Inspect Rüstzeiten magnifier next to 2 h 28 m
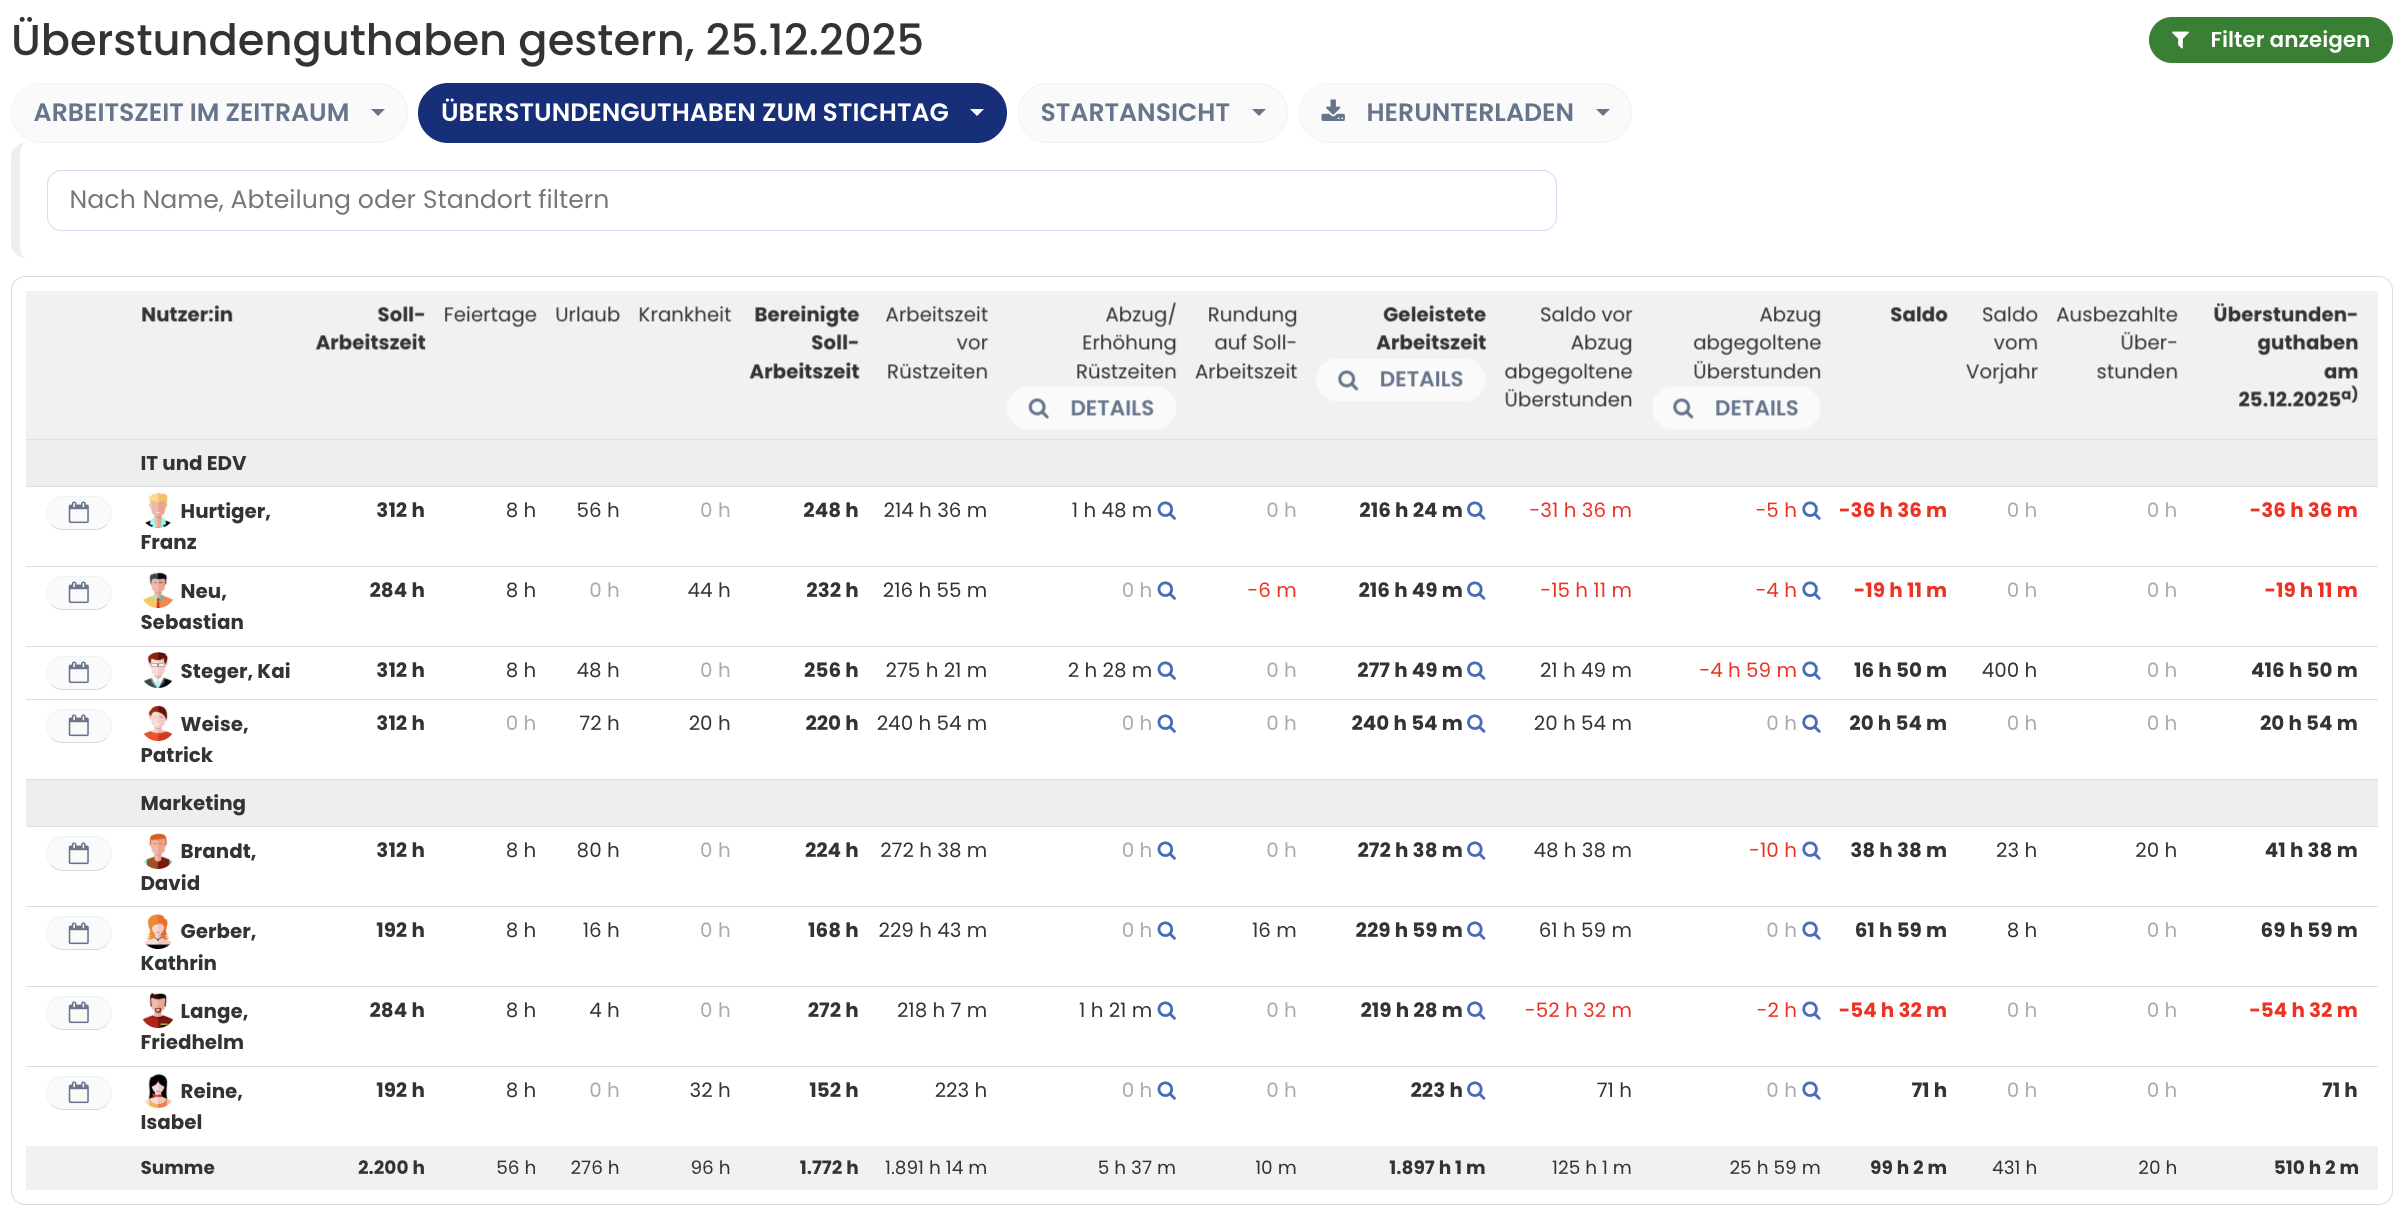 (x=1166, y=671)
